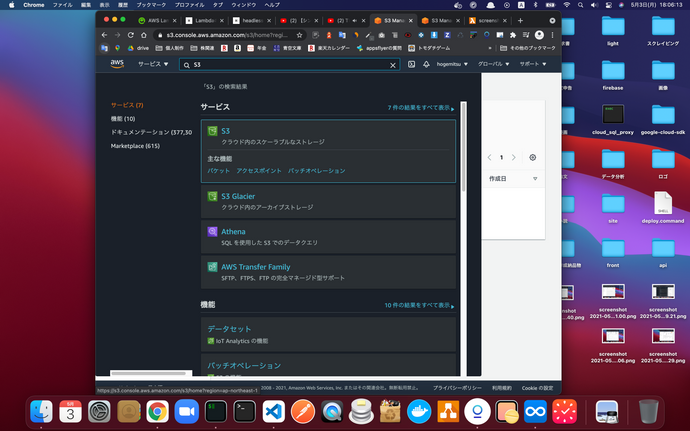Open the AWS CloudShell icon
The width and height of the screenshot is (690, 431).
[411, 64]
